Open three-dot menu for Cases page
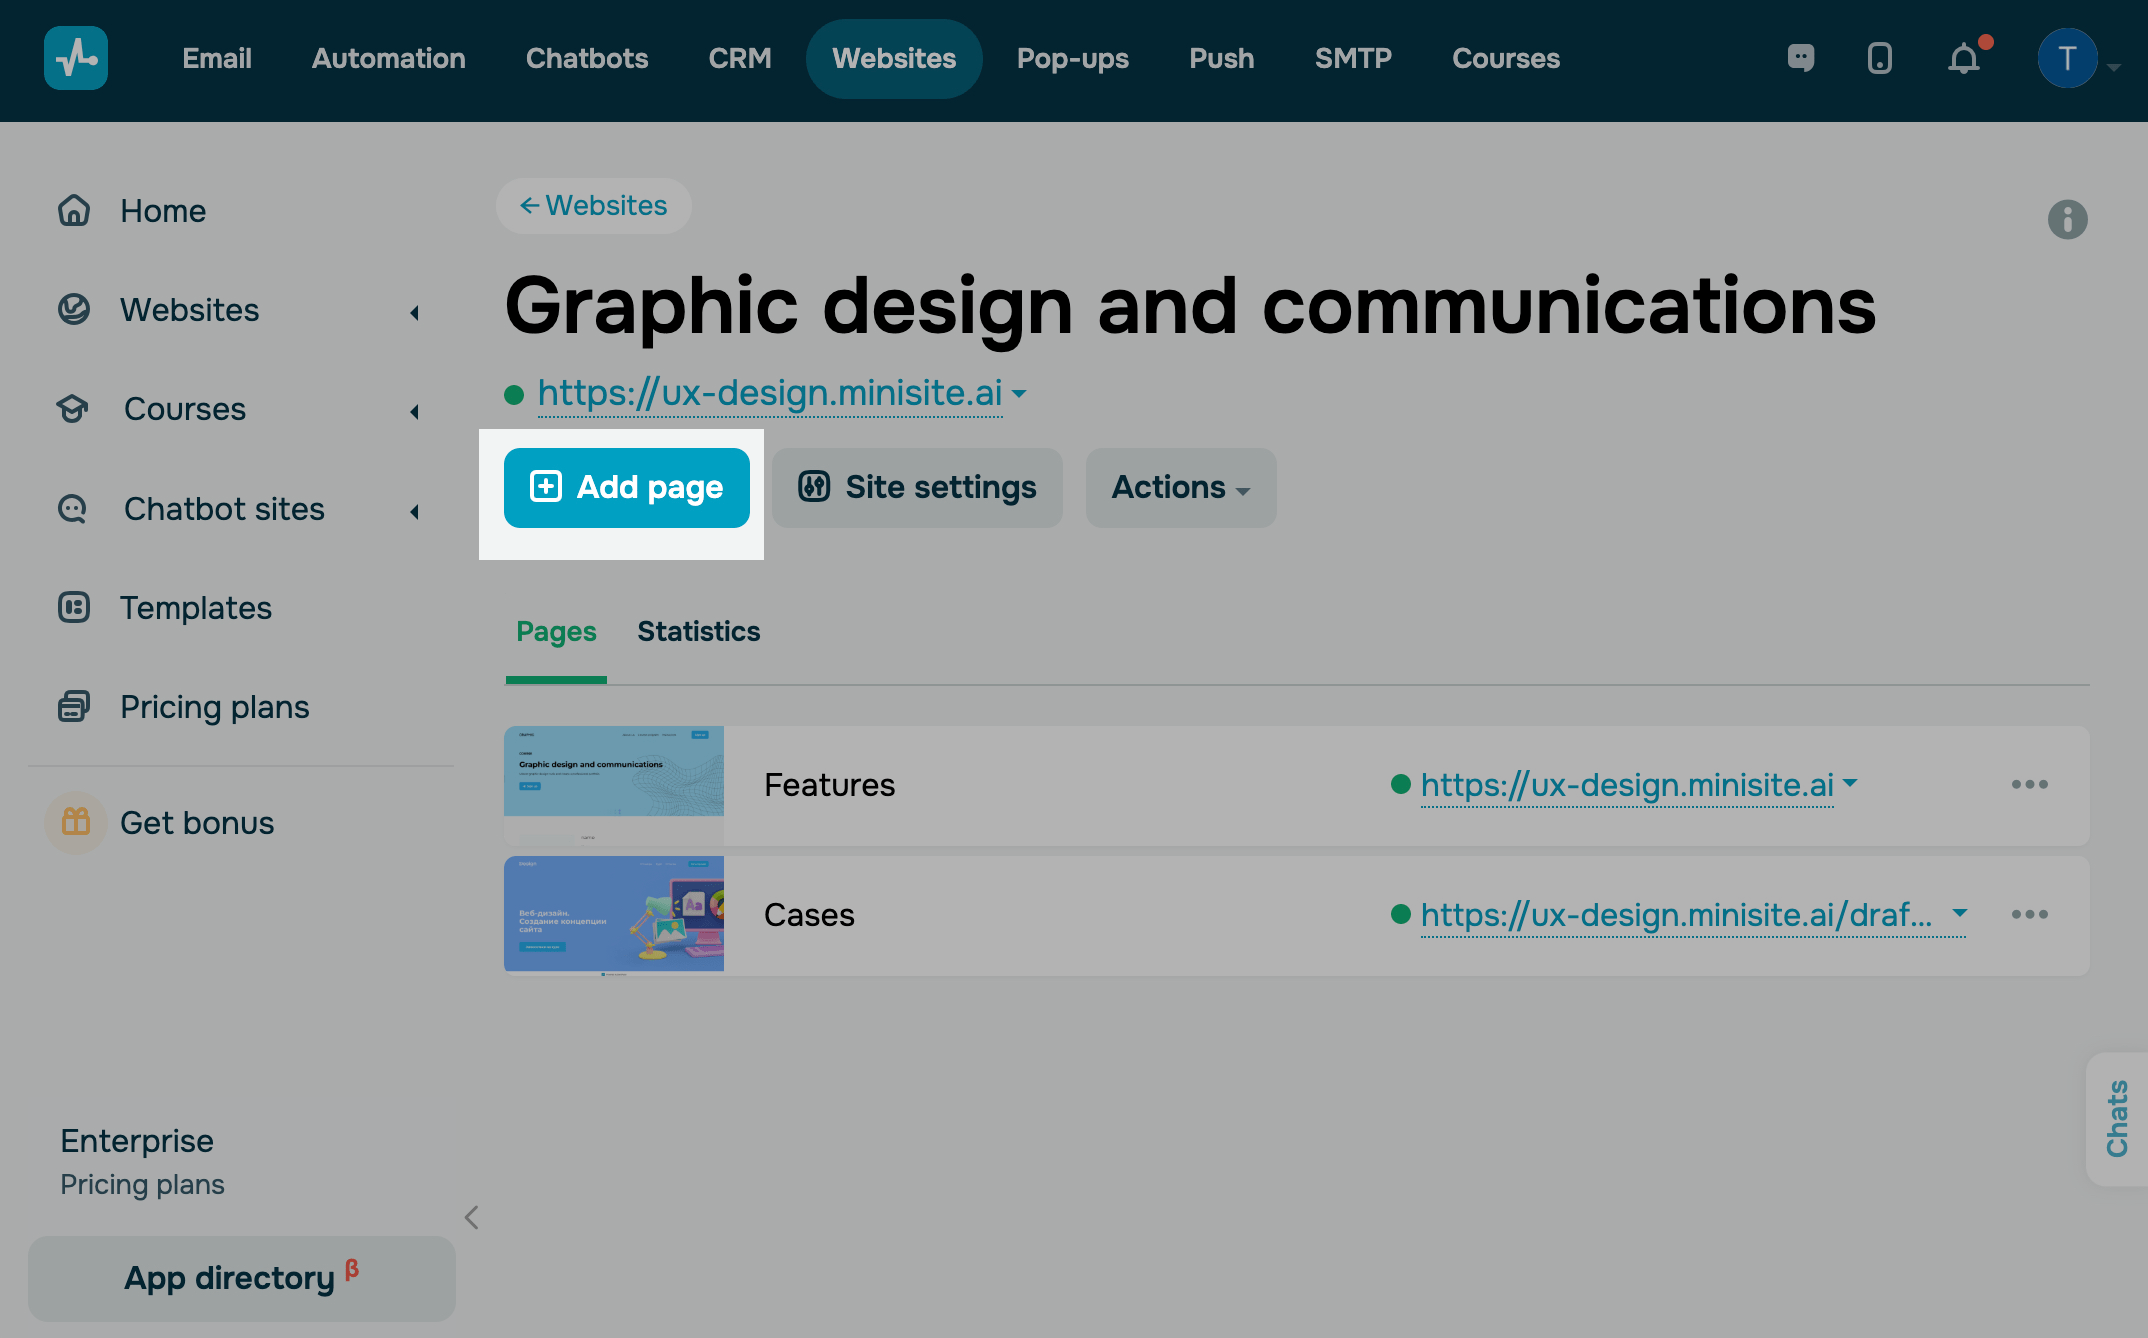Image resolution: width=2148 pixels, height=1338 pixels. 2029,915
